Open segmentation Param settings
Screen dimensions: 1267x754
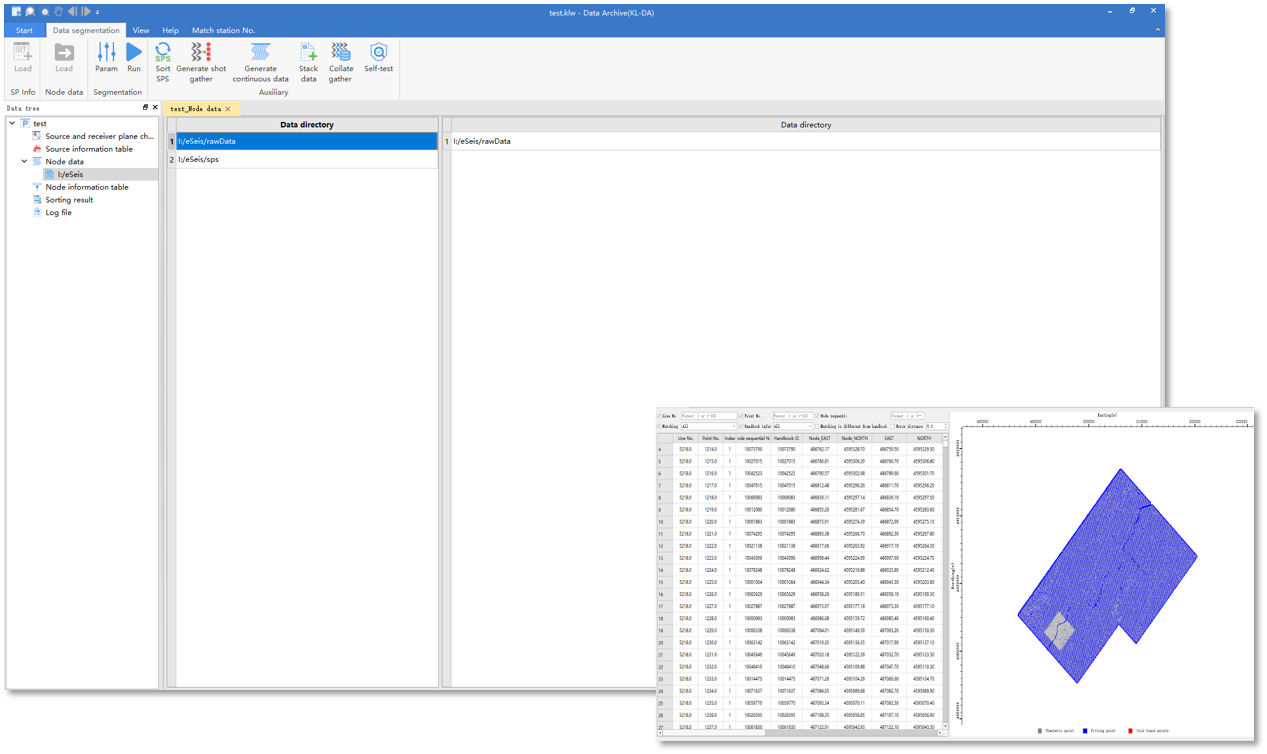point(106,58)
